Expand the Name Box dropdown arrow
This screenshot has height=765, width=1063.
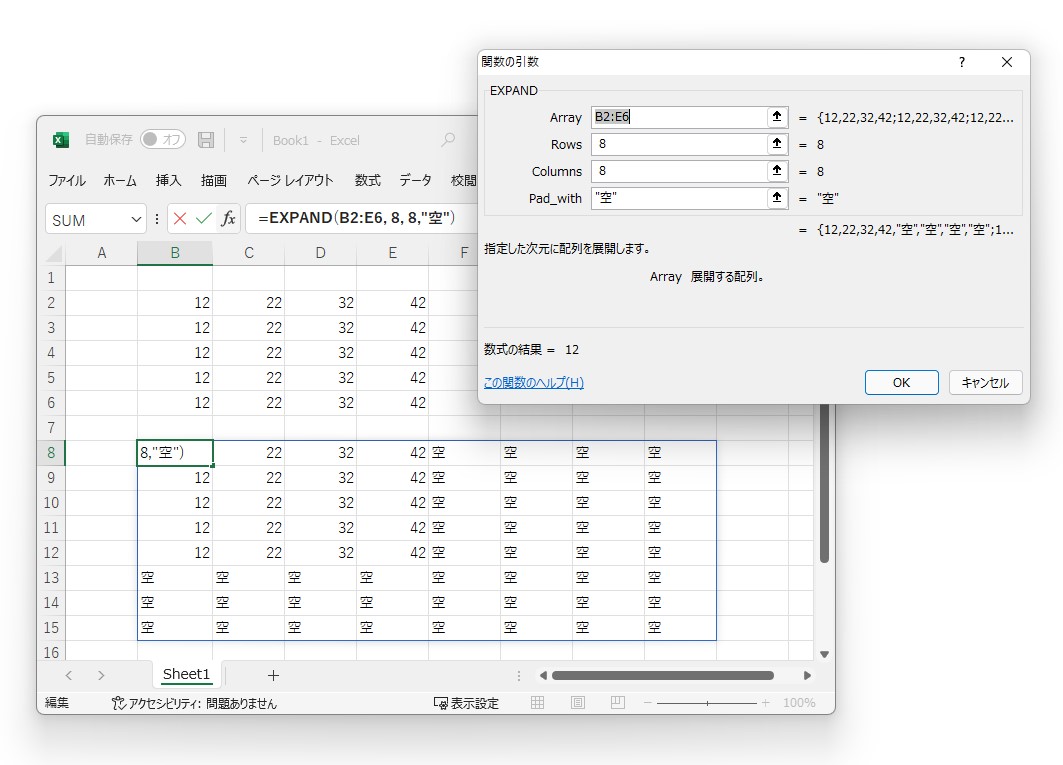click(x=136, y=219)
